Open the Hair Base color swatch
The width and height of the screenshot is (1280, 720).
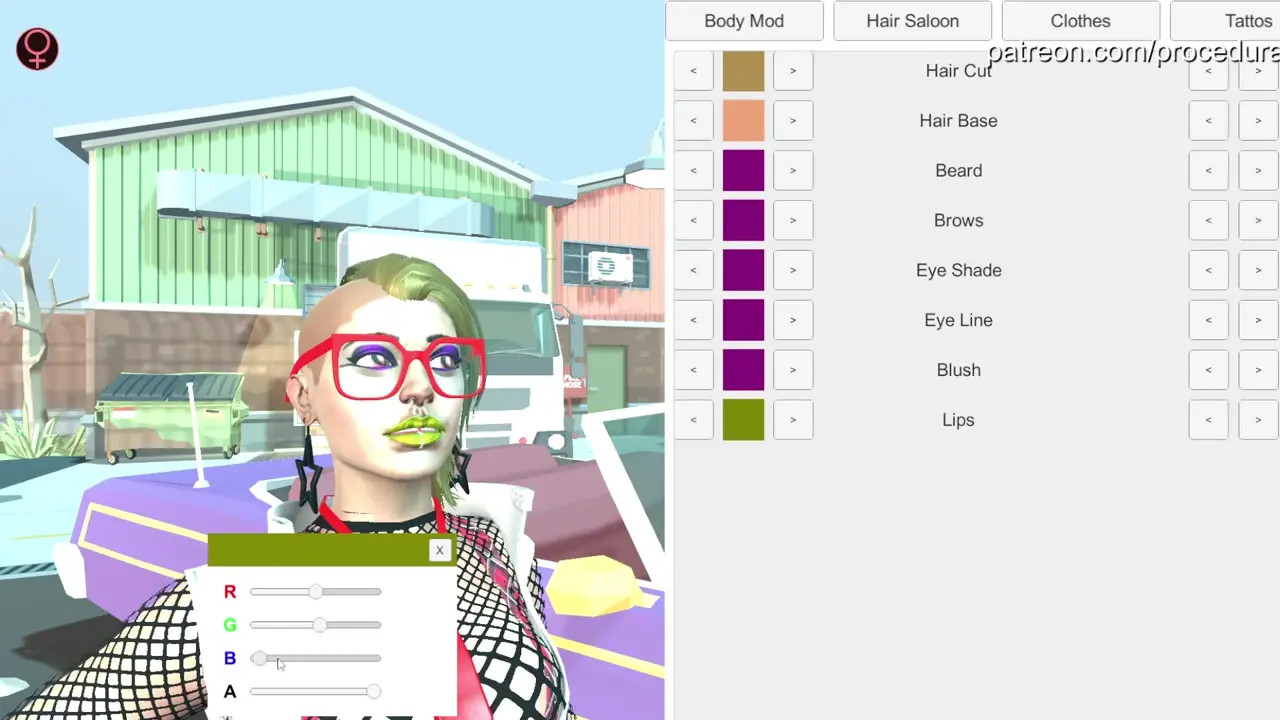[x=743, y=121]
